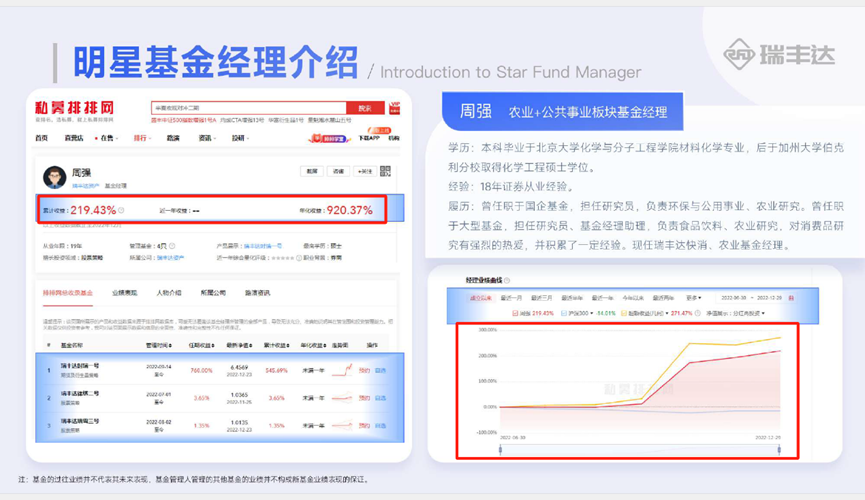The height and width of the screenshot is (500, 865).
Task: Click 自选 in fund row 2
Action: [381, 398]
